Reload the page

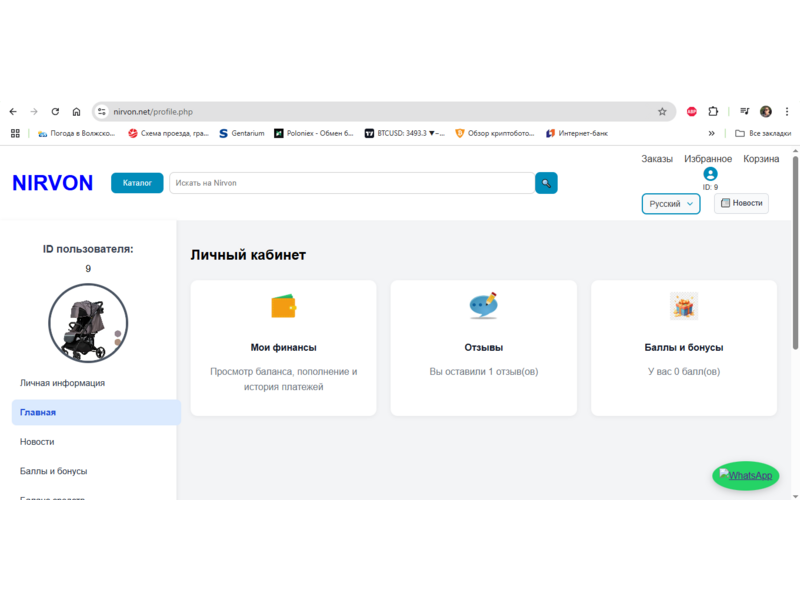(x=55, y=112)
